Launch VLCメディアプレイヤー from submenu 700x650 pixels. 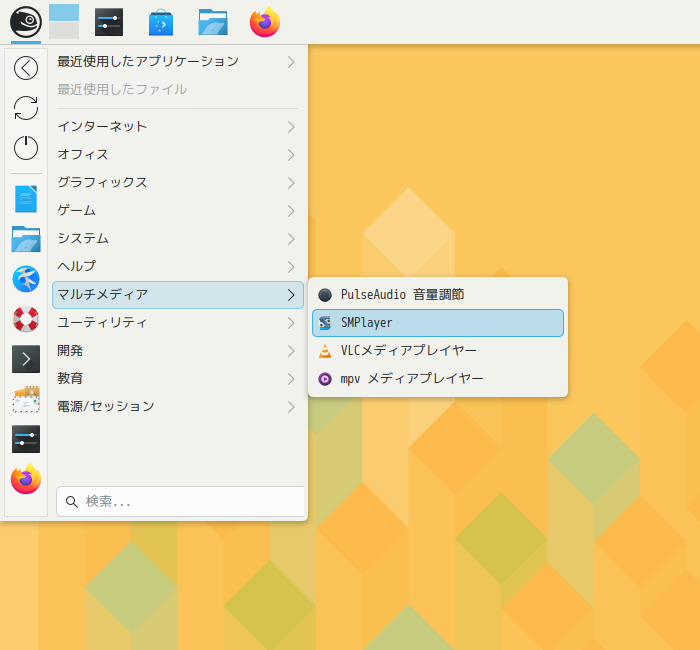pos(438,351)
